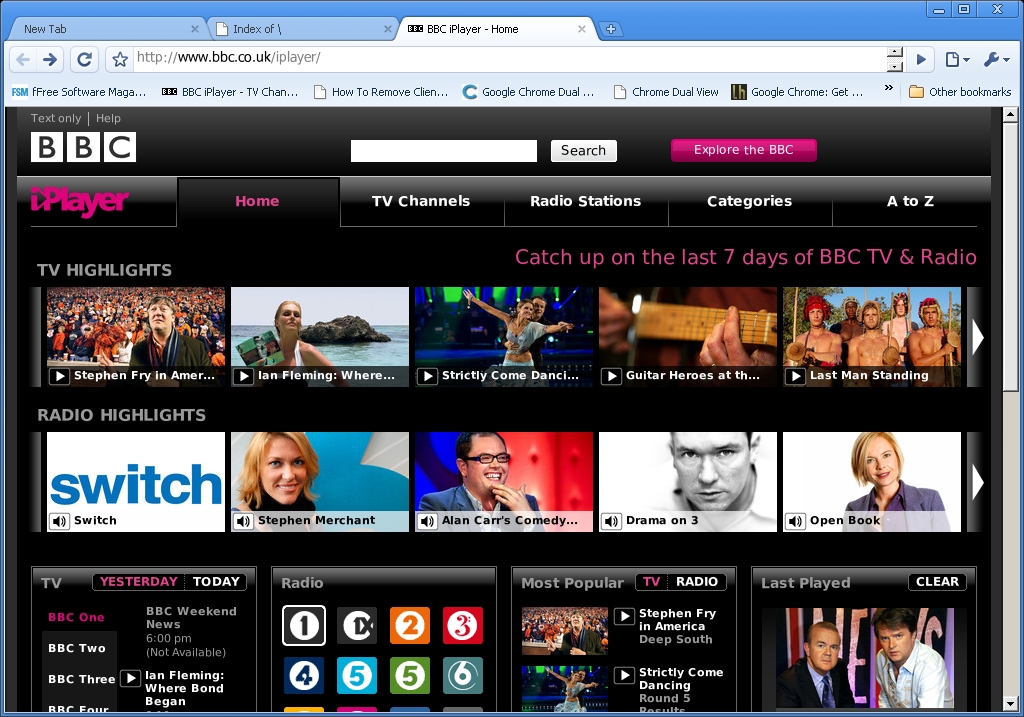1024x717 pixels.
Task: Click the scrollbar up arrow
Action: pyautogui.click(x=1010, y=115)
